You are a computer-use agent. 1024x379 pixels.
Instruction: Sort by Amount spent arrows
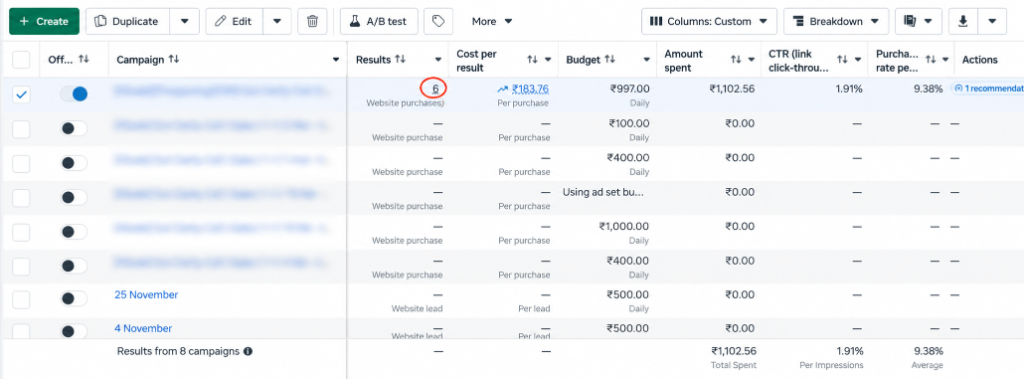tap(736, 59)
